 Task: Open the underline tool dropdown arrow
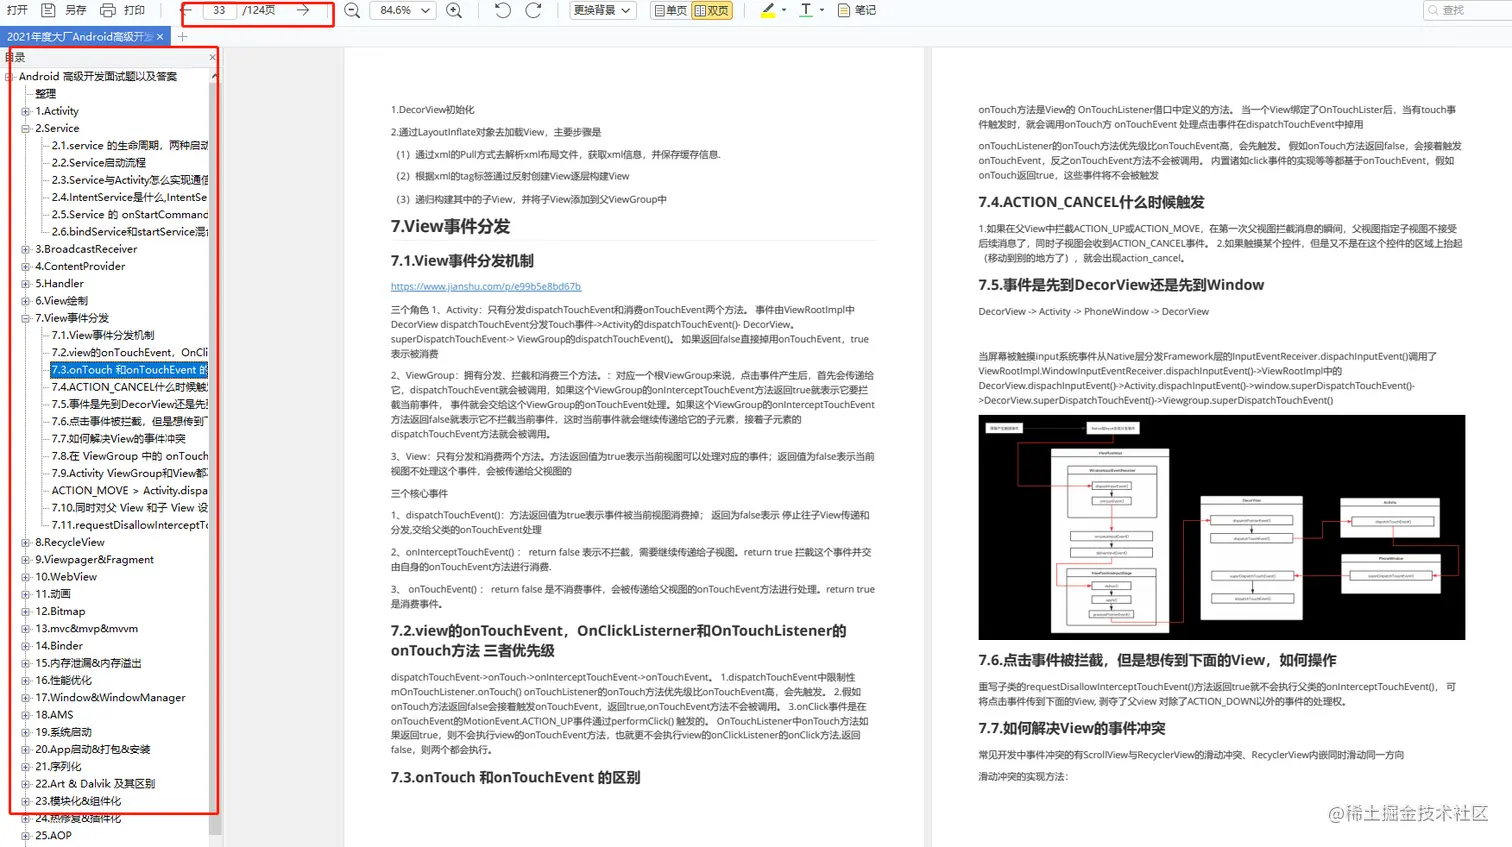[822, 10]
